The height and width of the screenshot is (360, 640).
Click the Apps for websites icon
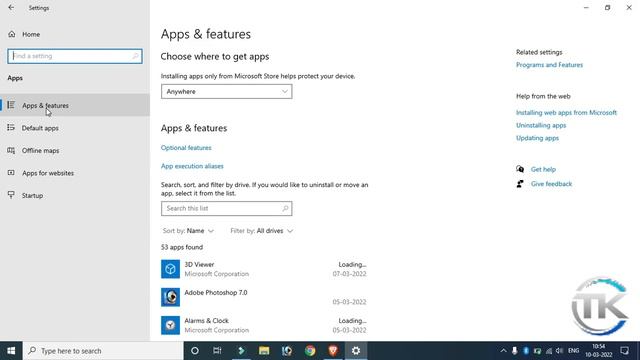click(x=11, y=173)
